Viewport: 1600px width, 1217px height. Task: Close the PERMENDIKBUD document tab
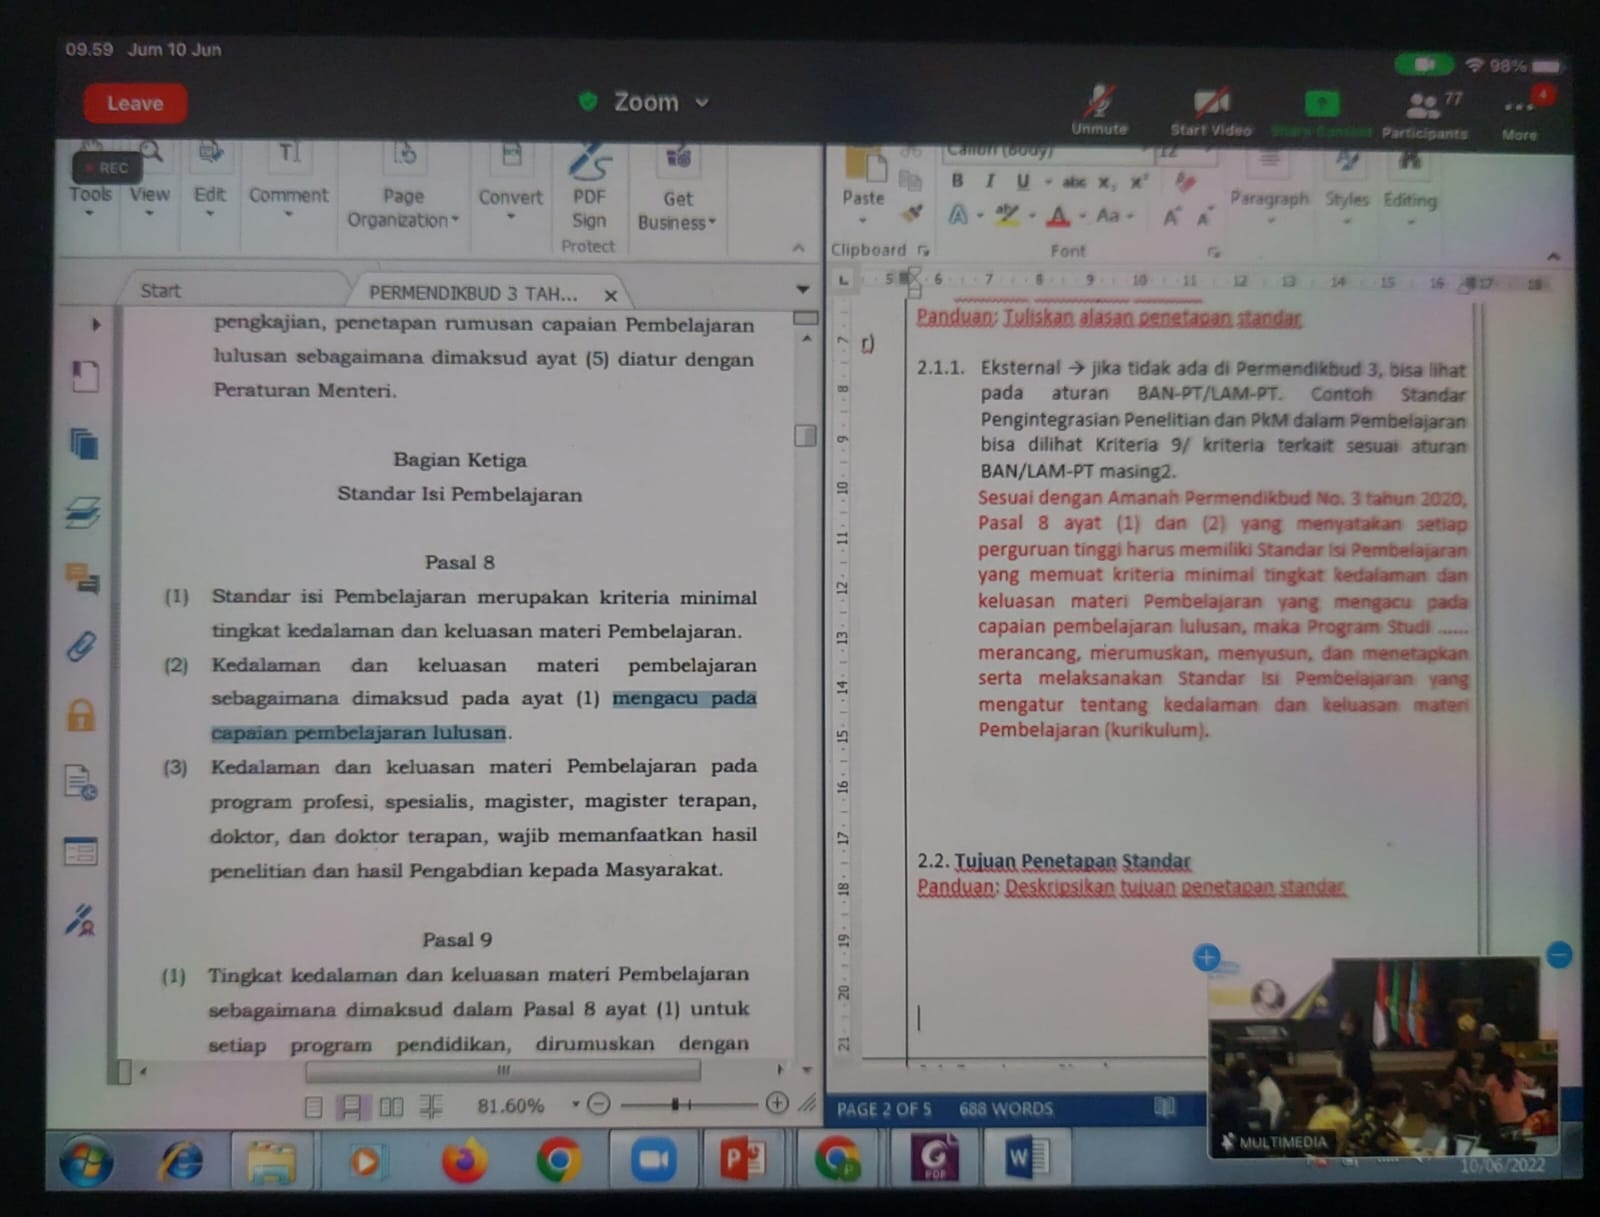click(x=610, y=295)
